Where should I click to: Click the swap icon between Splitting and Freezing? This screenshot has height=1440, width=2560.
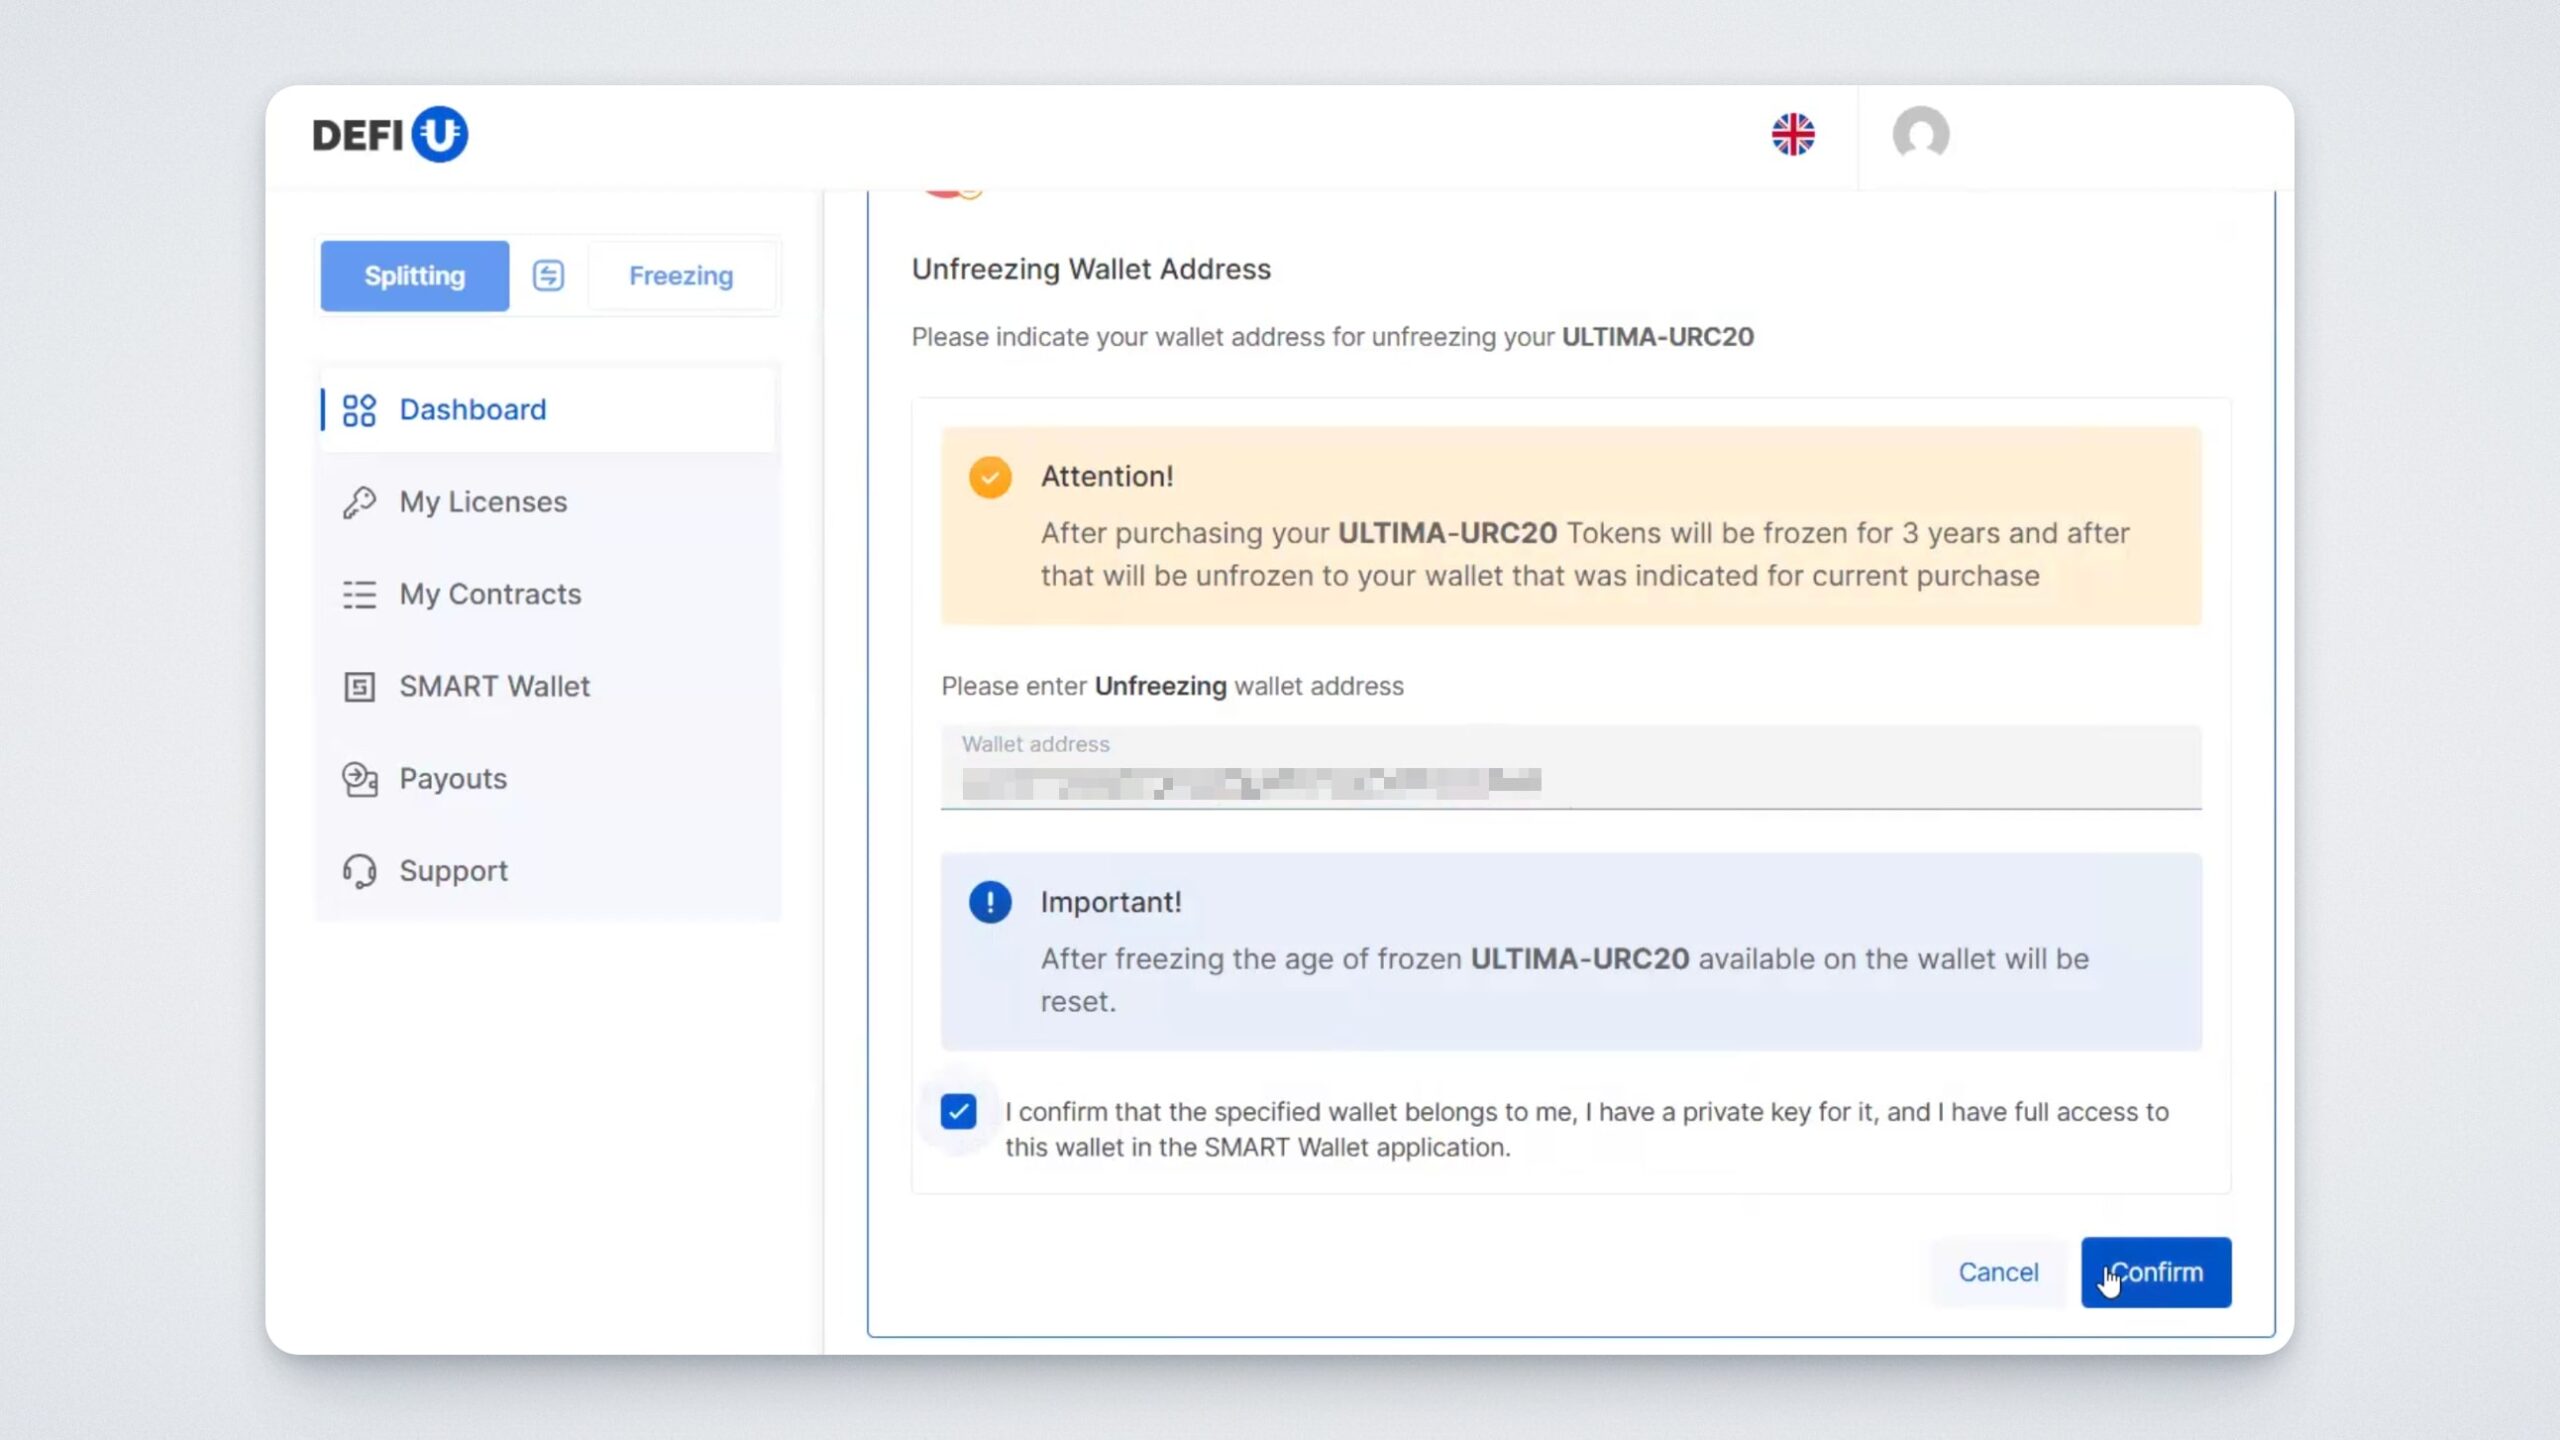point(548,275)
